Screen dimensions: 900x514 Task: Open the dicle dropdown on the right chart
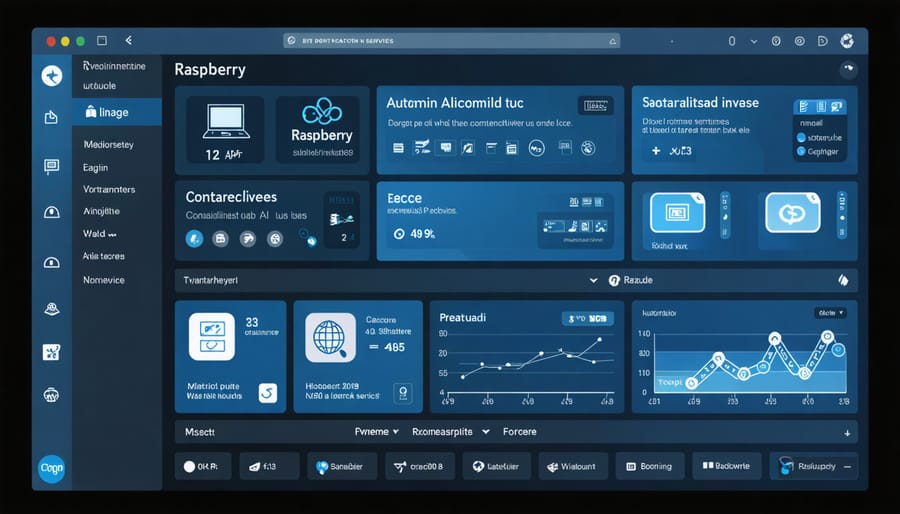[x=830, y=313]
